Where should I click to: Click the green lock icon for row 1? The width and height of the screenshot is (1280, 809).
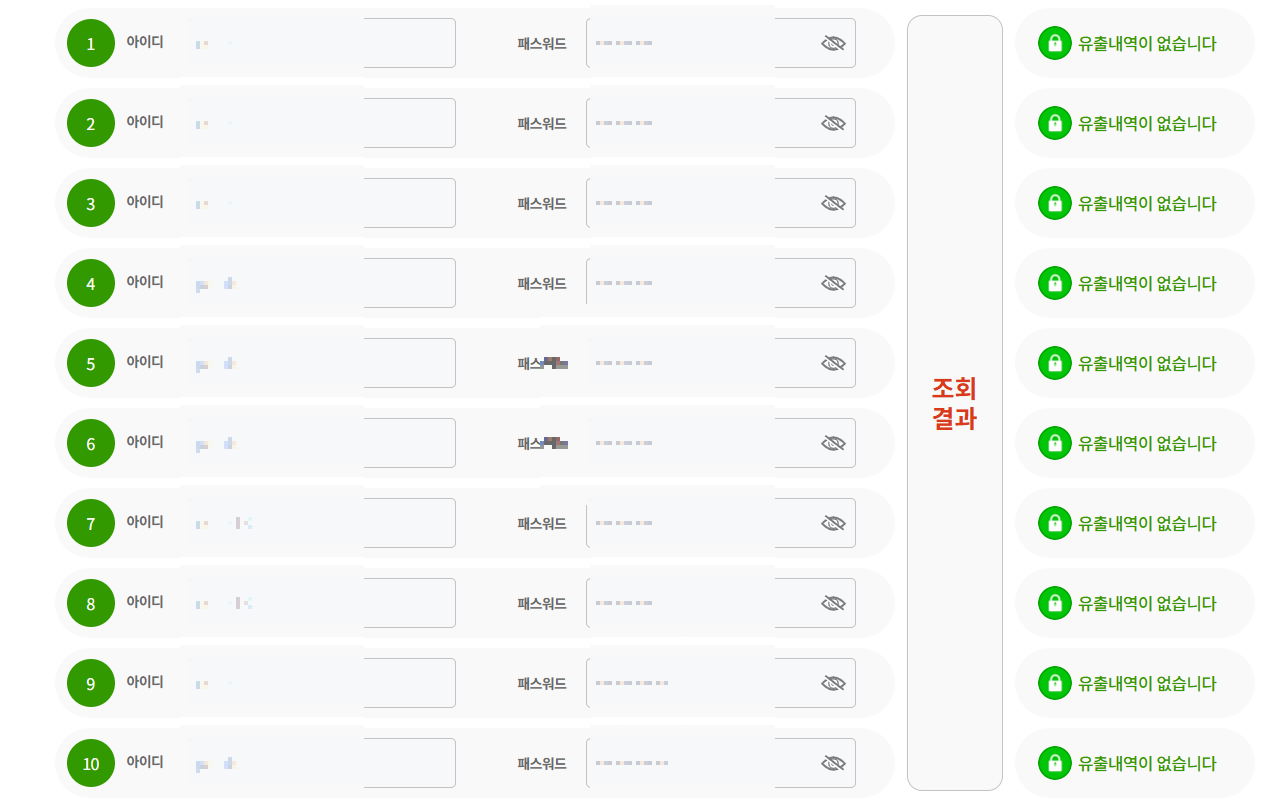1054,43
